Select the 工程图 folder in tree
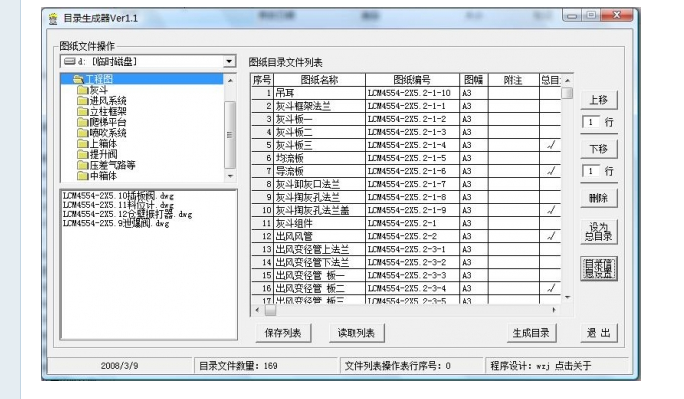The height and width of the screenshot is (399, 684). point(99,79)
